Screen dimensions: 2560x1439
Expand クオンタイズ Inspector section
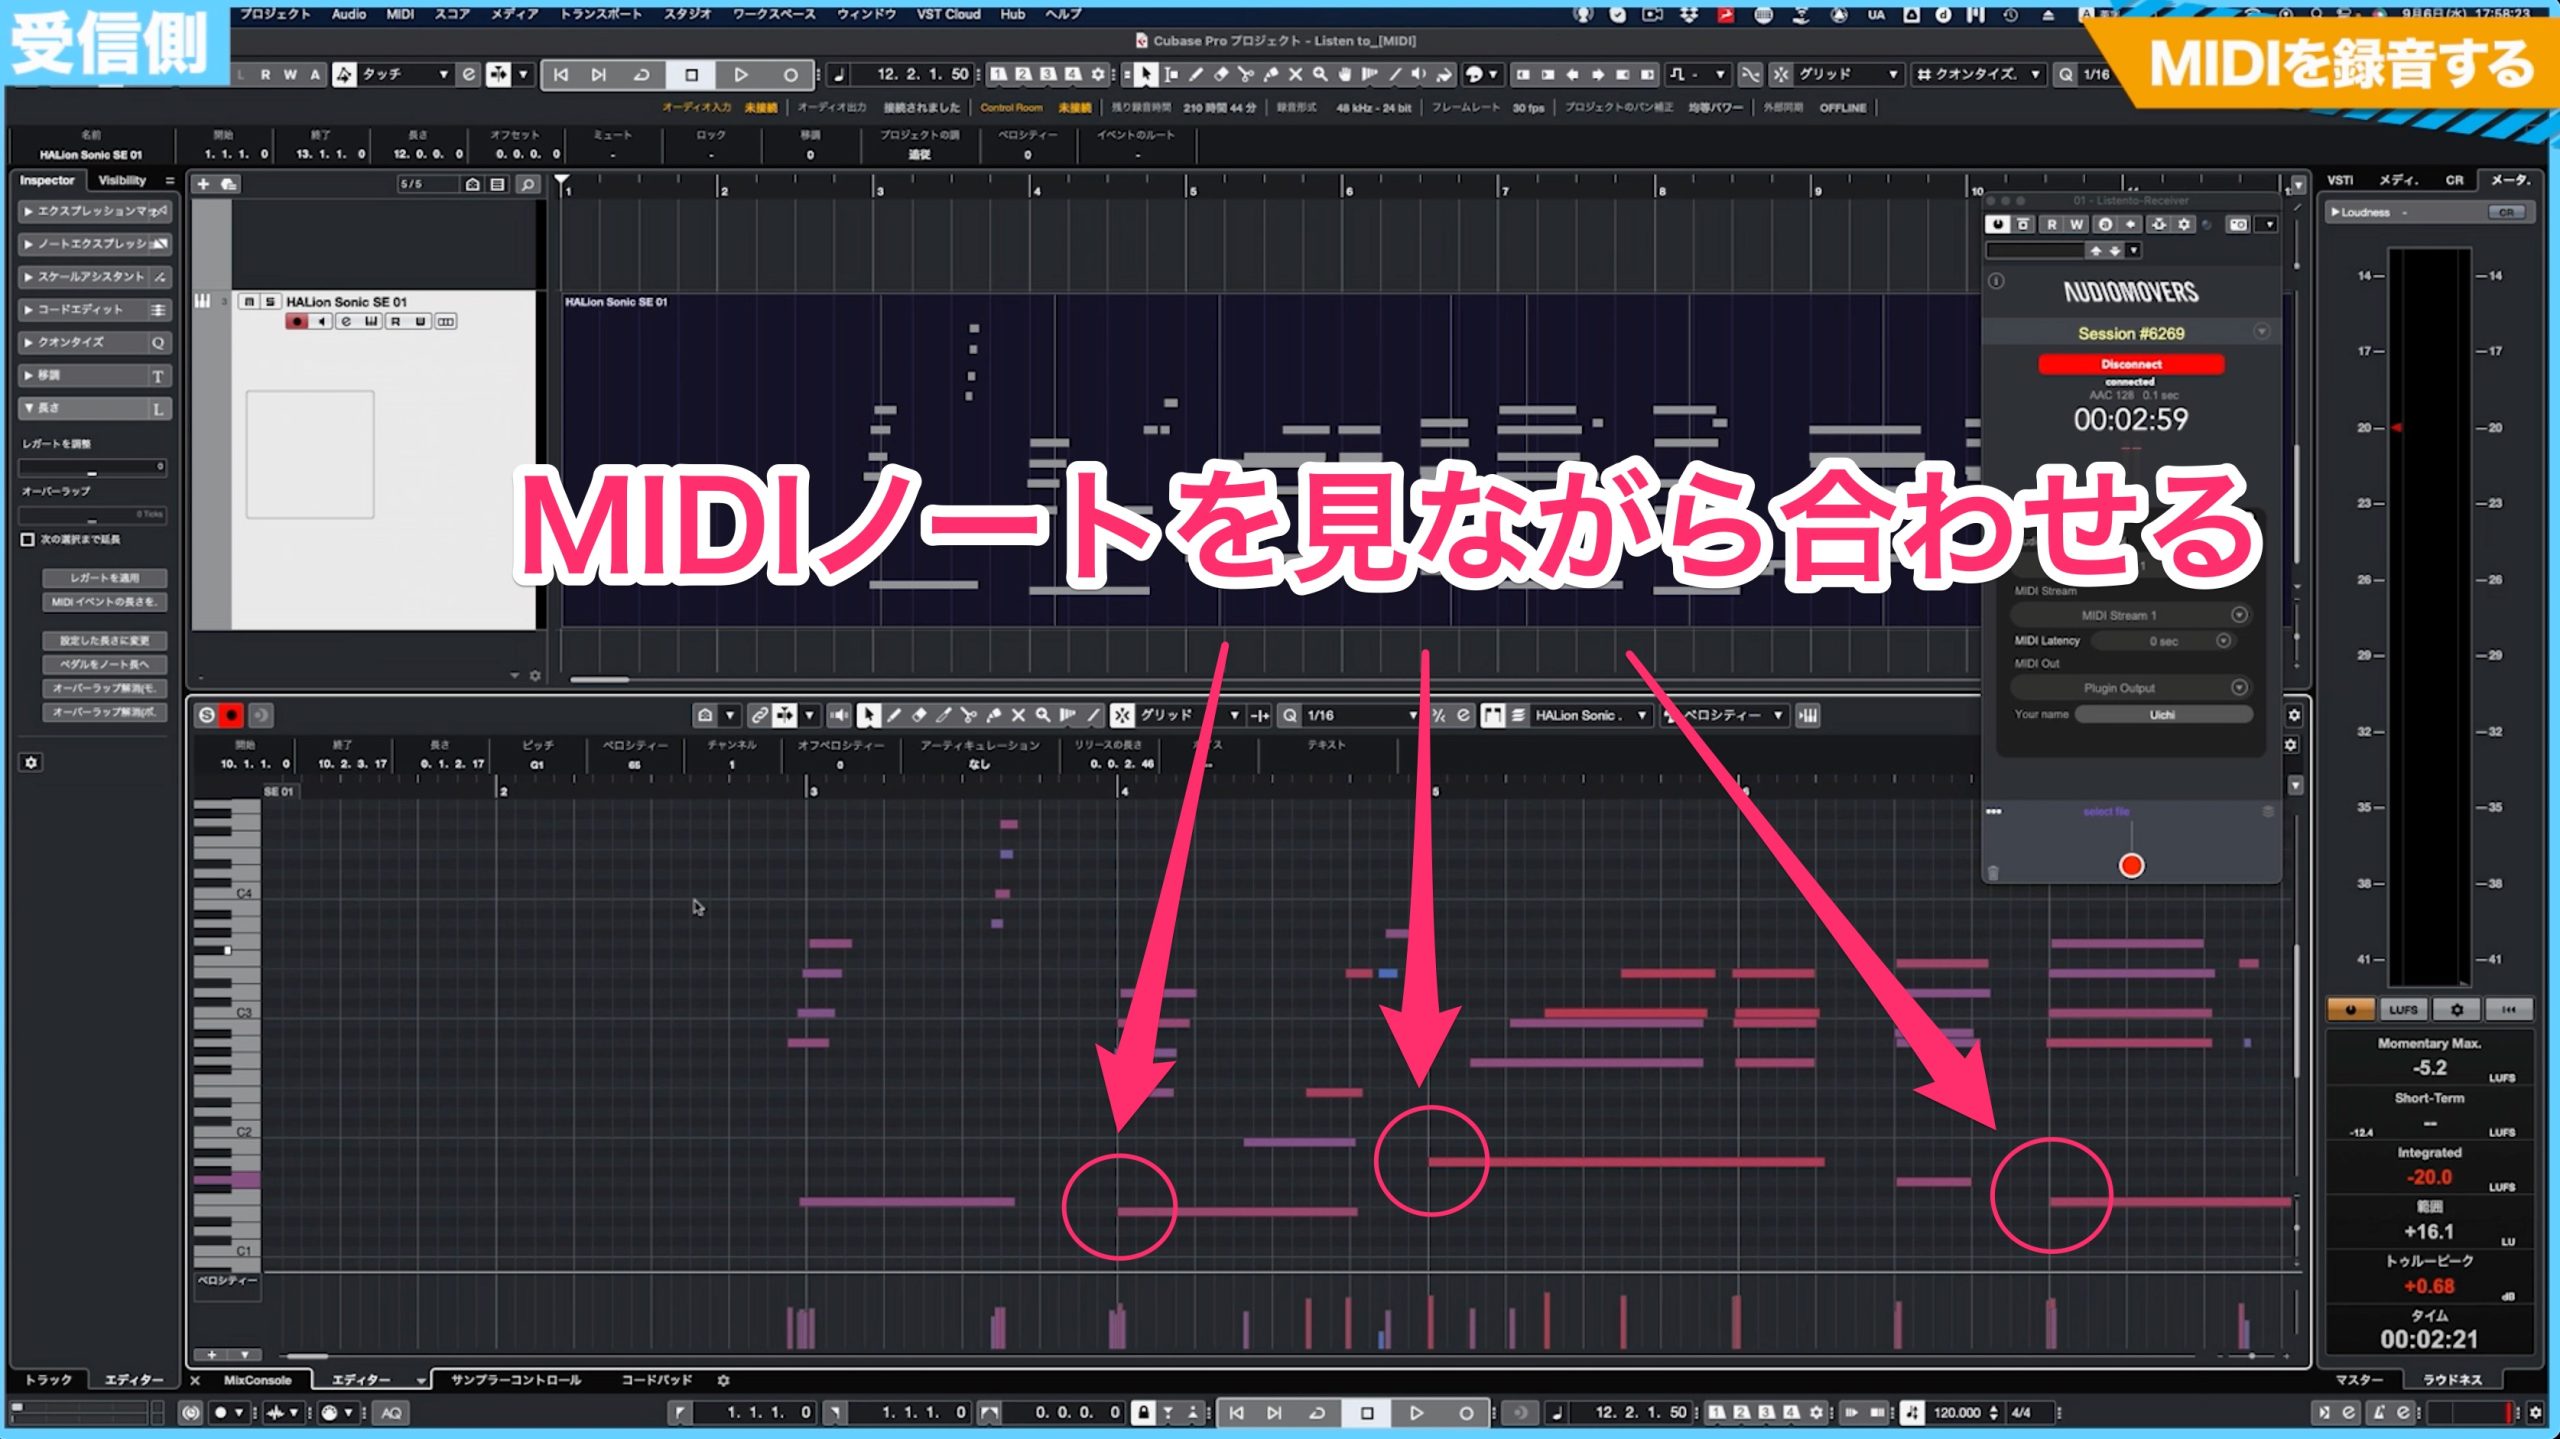[95, 343]
